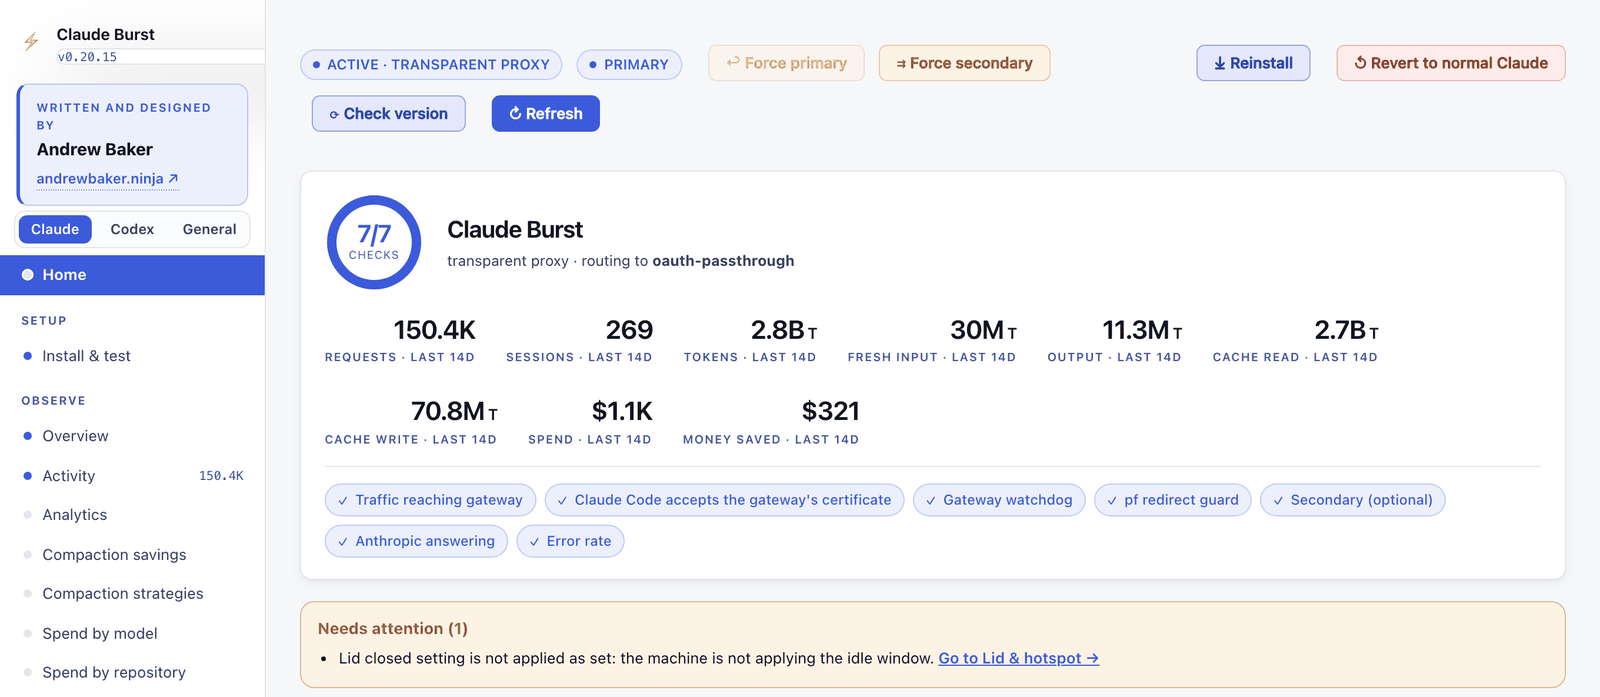This screenshot has width=1600, height=697.
Task: Click the Needs attention (1) heading
Action: (x=393, y=628)
